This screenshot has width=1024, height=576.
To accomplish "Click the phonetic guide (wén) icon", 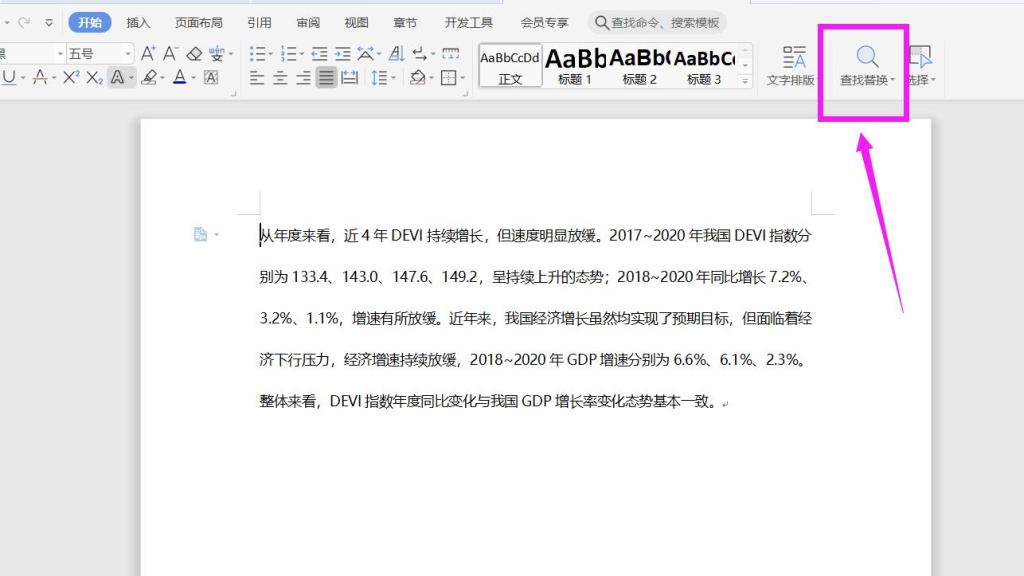I will pyautogui.click(x=216, y=54).
